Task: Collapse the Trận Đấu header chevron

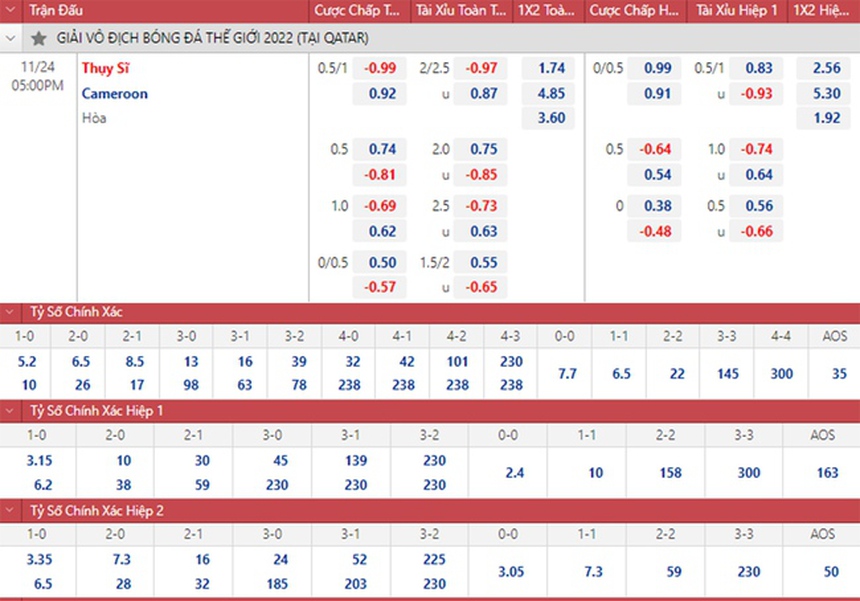Action: [11, 11]
